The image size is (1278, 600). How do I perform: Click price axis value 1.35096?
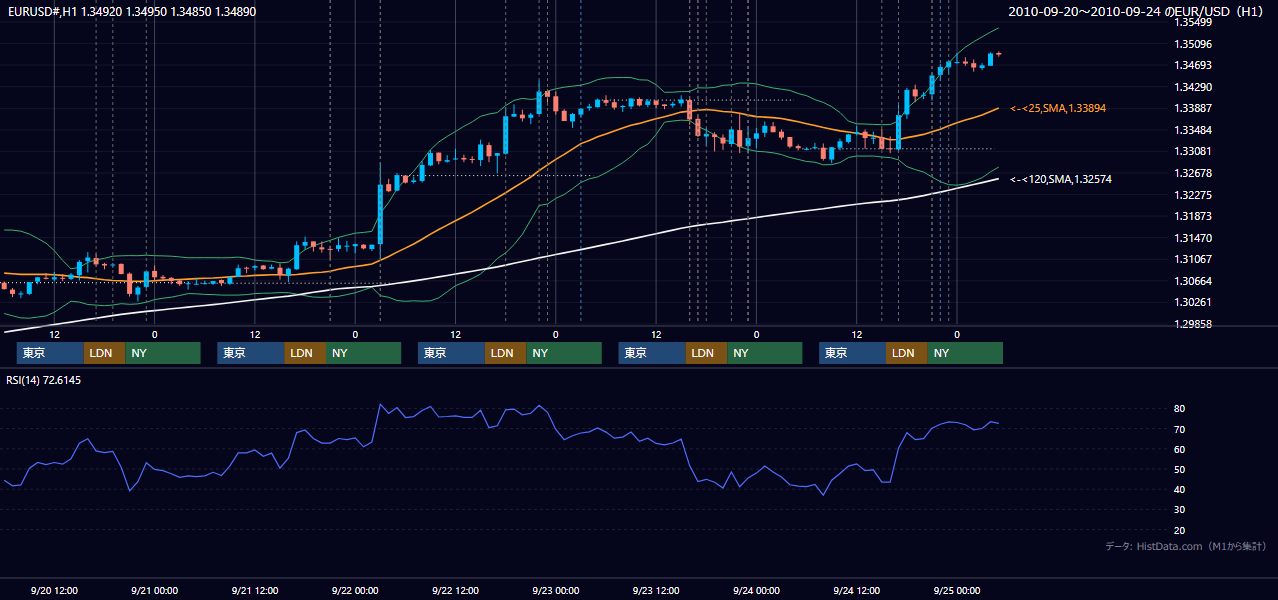coord(1193,44)
